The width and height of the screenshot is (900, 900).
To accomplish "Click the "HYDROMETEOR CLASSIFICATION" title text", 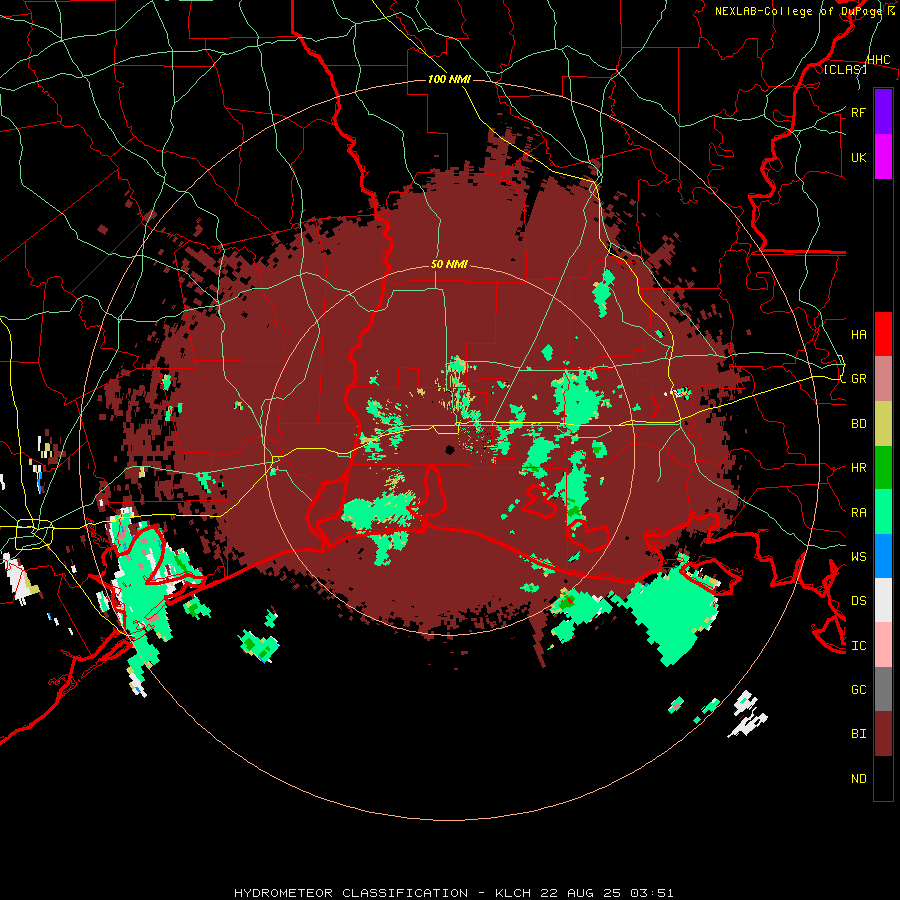I will pos(351,893).
